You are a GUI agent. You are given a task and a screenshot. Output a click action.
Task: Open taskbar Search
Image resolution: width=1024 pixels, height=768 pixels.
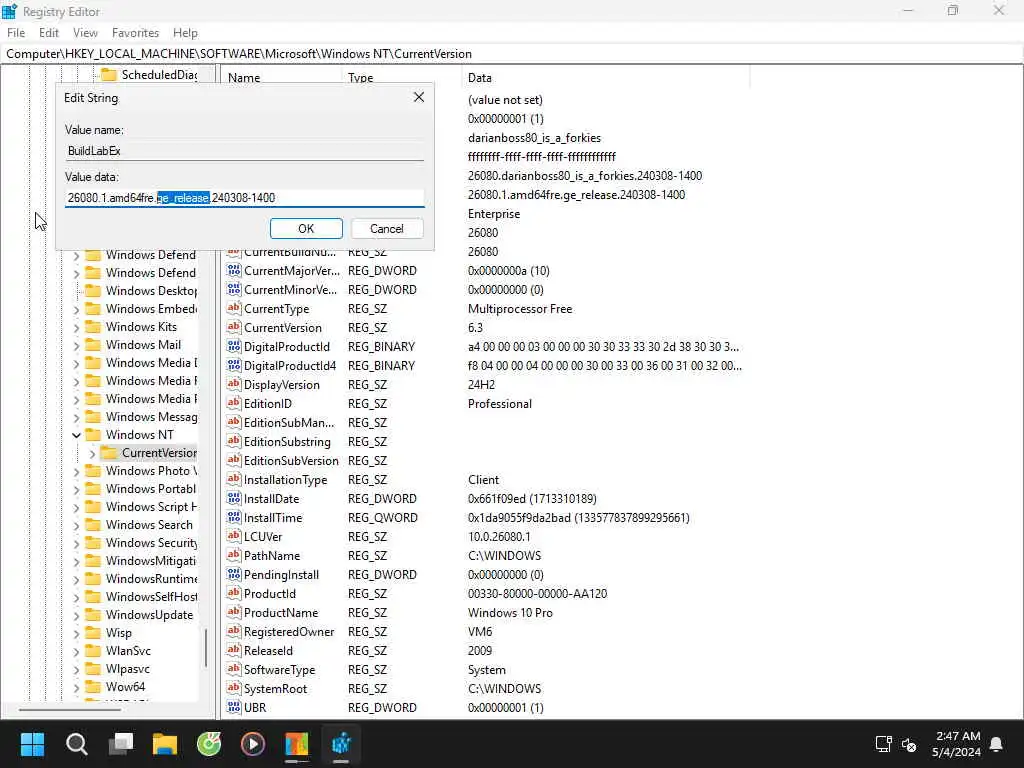coord(76,744)
